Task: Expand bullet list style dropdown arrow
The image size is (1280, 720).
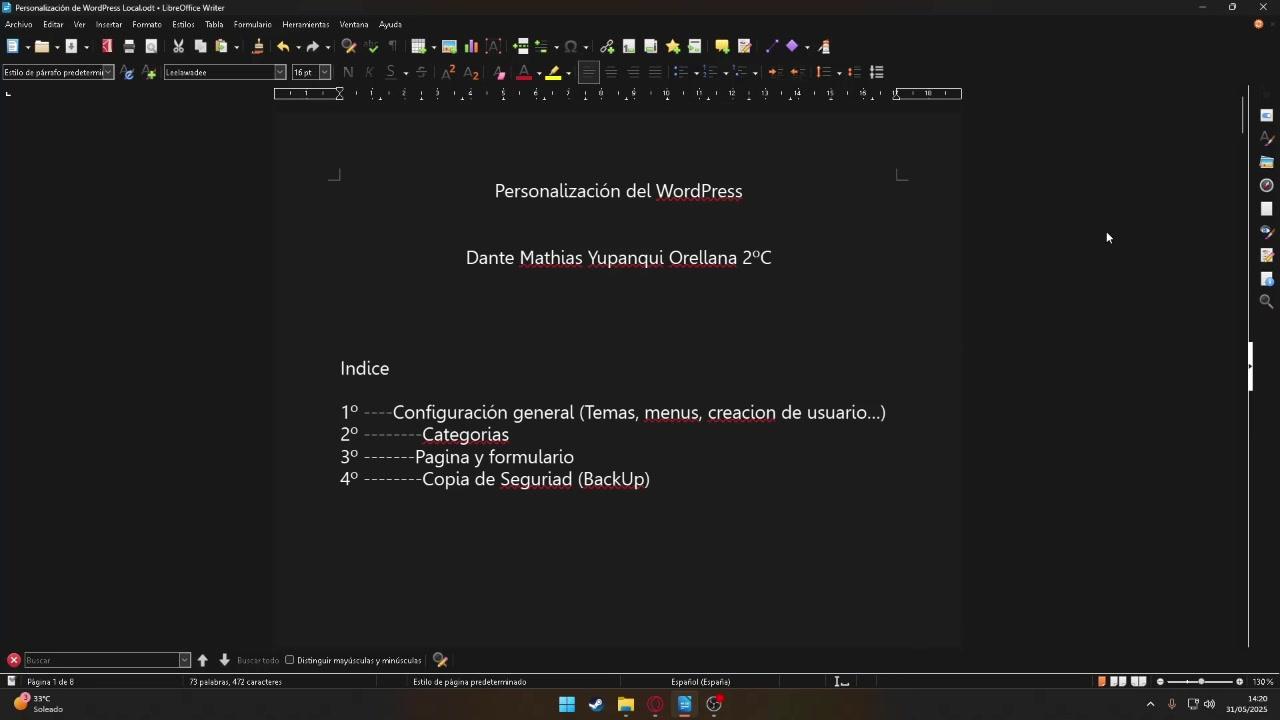Action: [696, 73]
